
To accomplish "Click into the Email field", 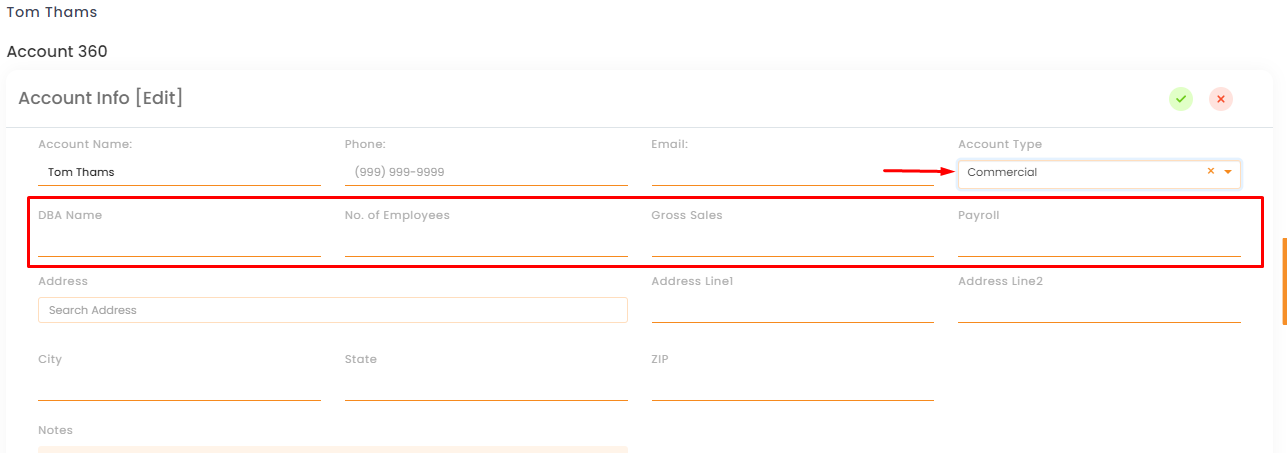I will tap(792, 172).
